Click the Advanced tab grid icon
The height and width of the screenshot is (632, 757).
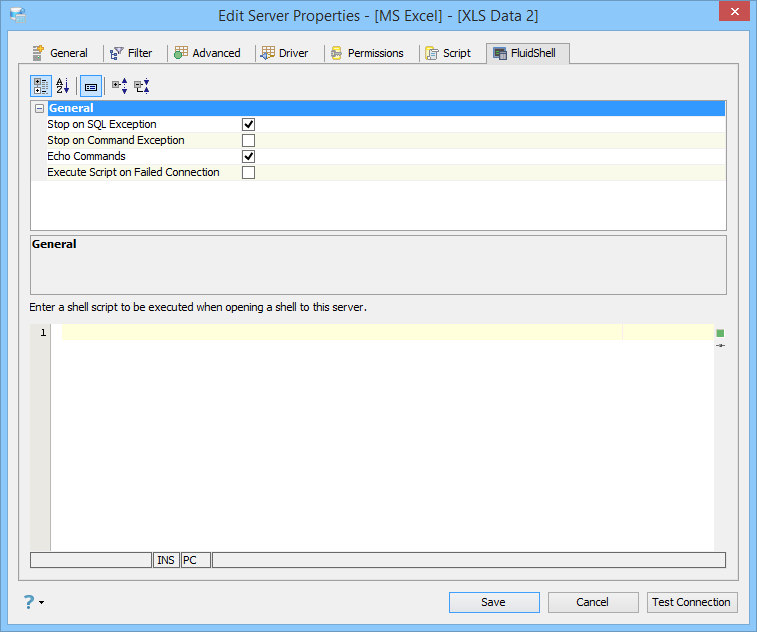click(181, 53)
